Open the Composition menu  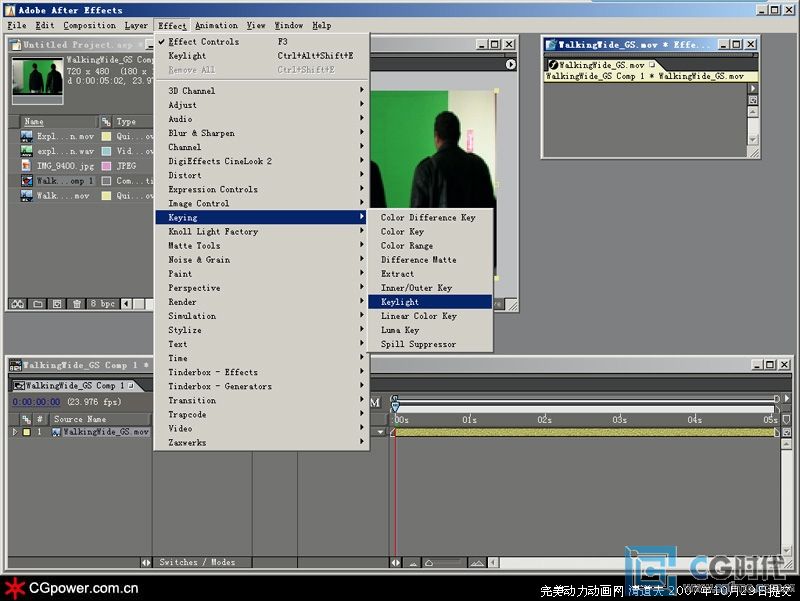(89, 25)
